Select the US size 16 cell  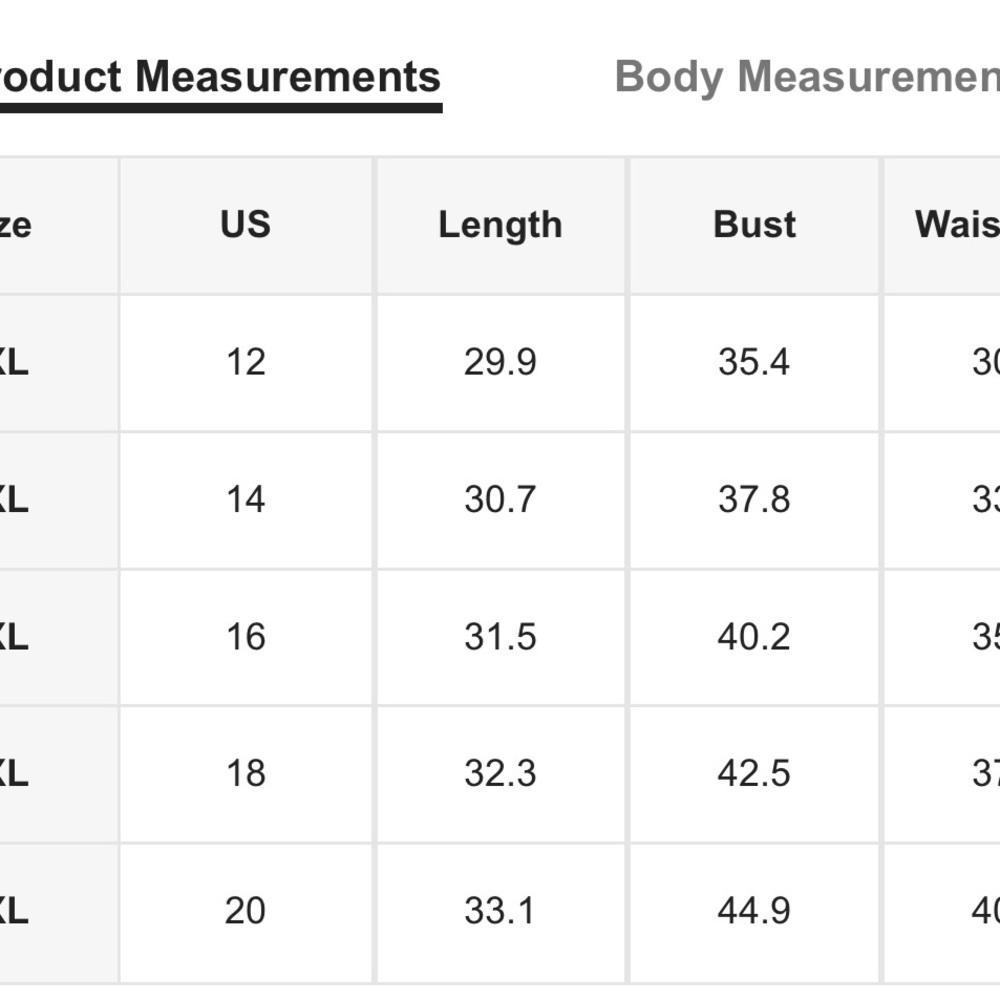tap(245, 637)
